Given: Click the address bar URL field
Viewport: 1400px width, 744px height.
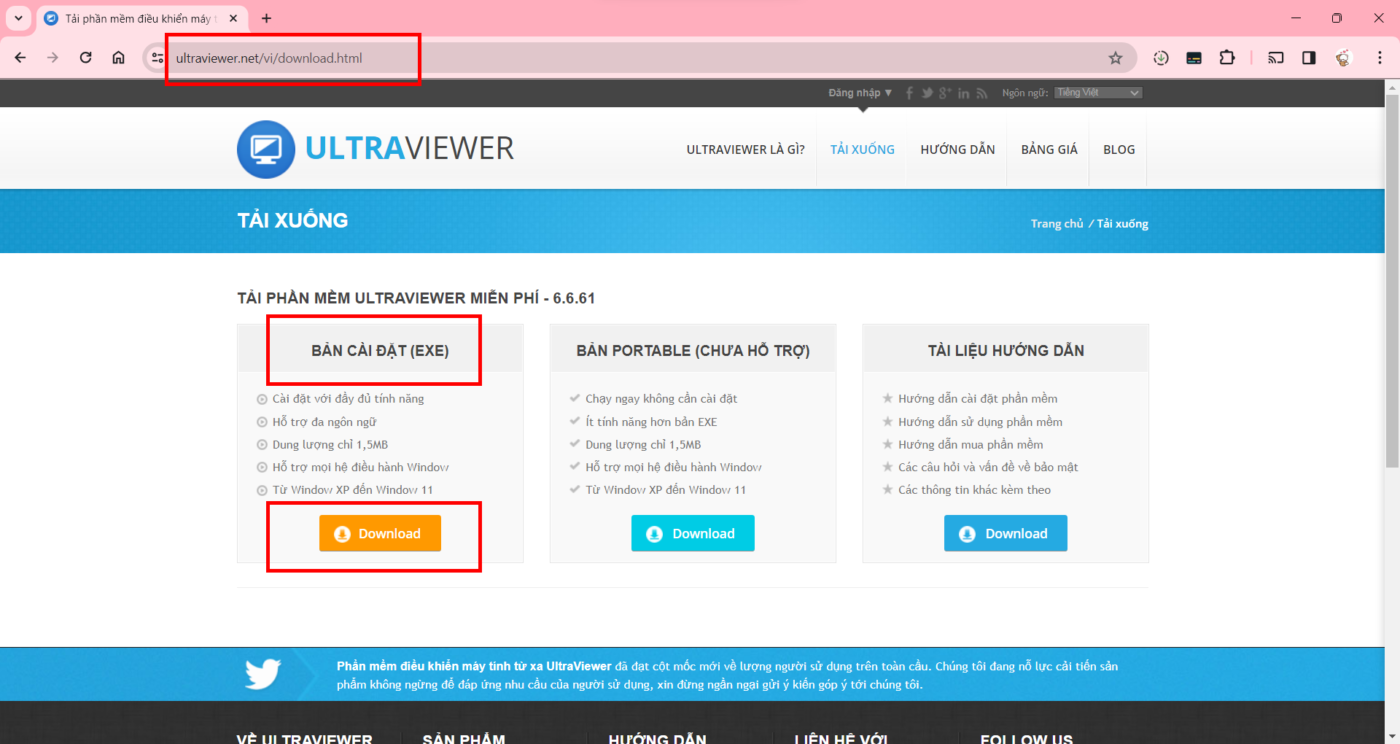Looking at the screenshot, I should (x=640, y=58).
